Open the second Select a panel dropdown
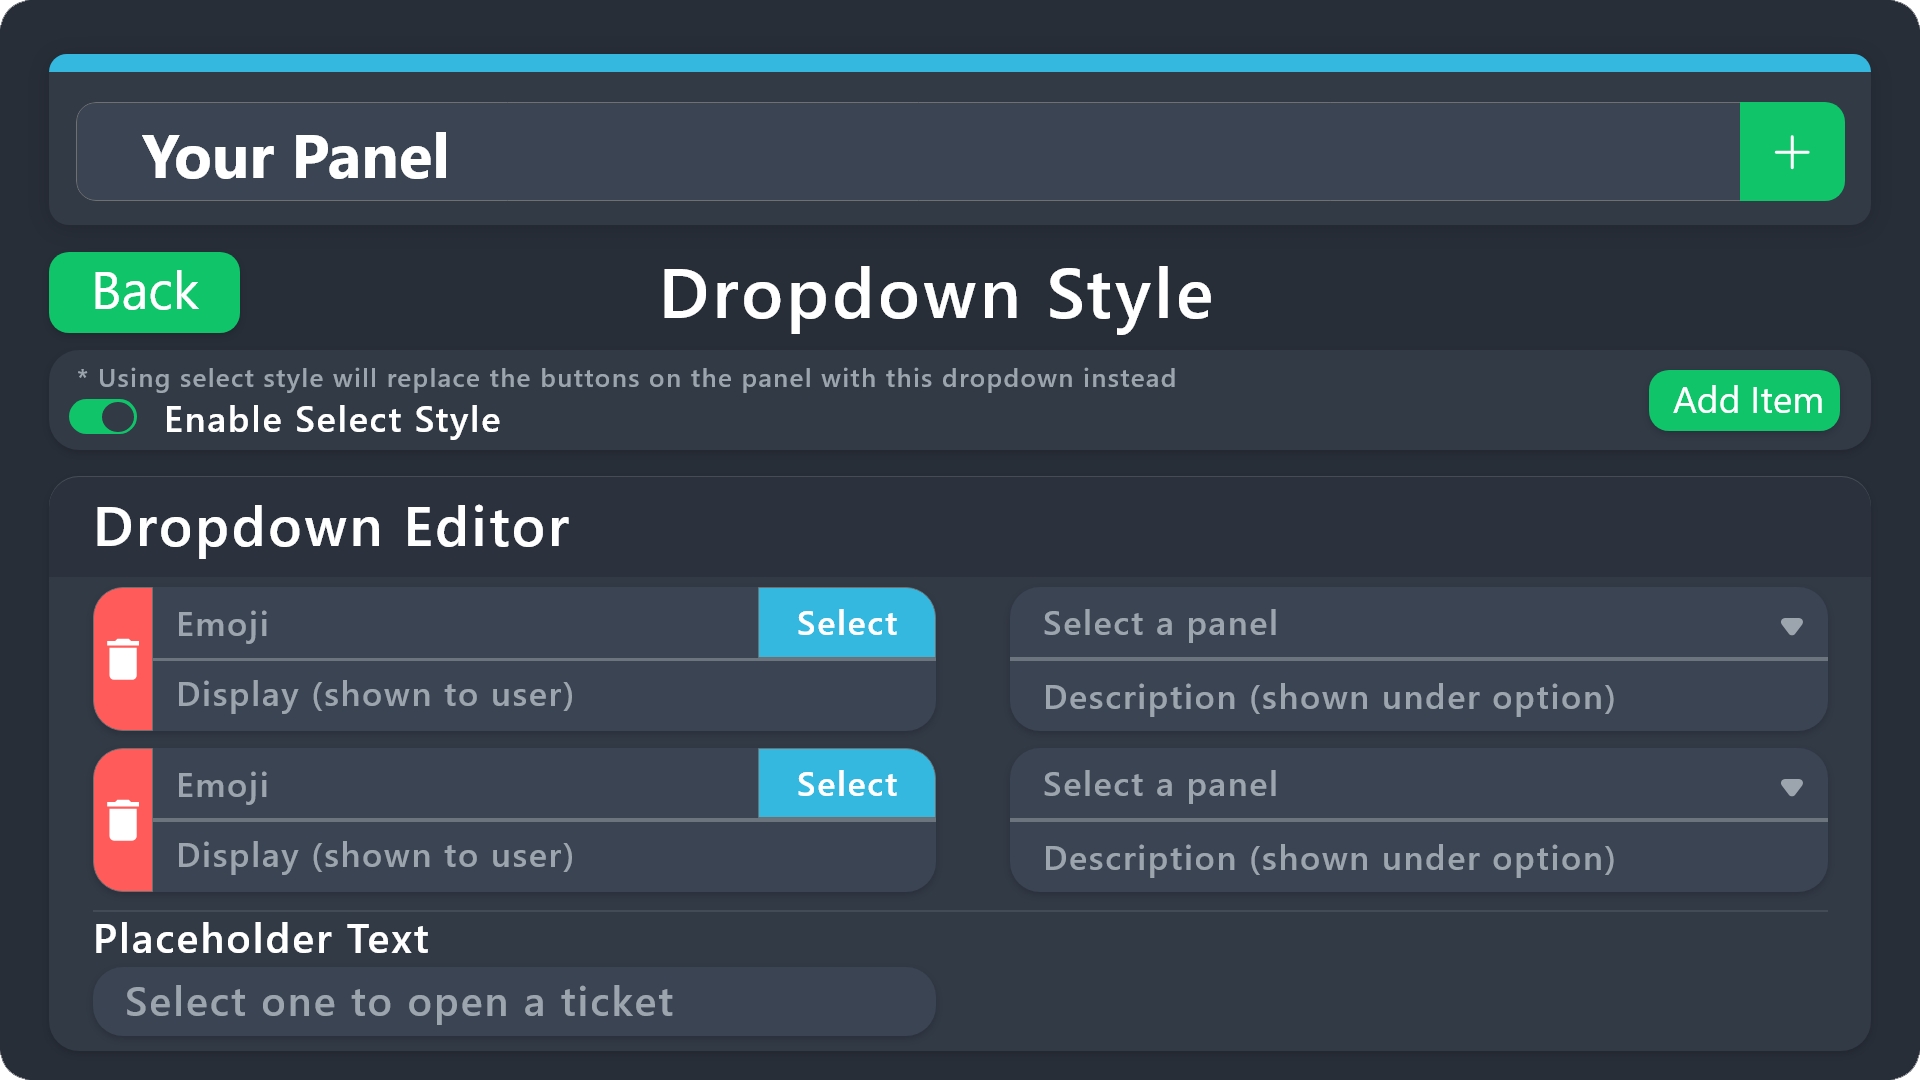1920x1080 pixels. [1418, 784]
